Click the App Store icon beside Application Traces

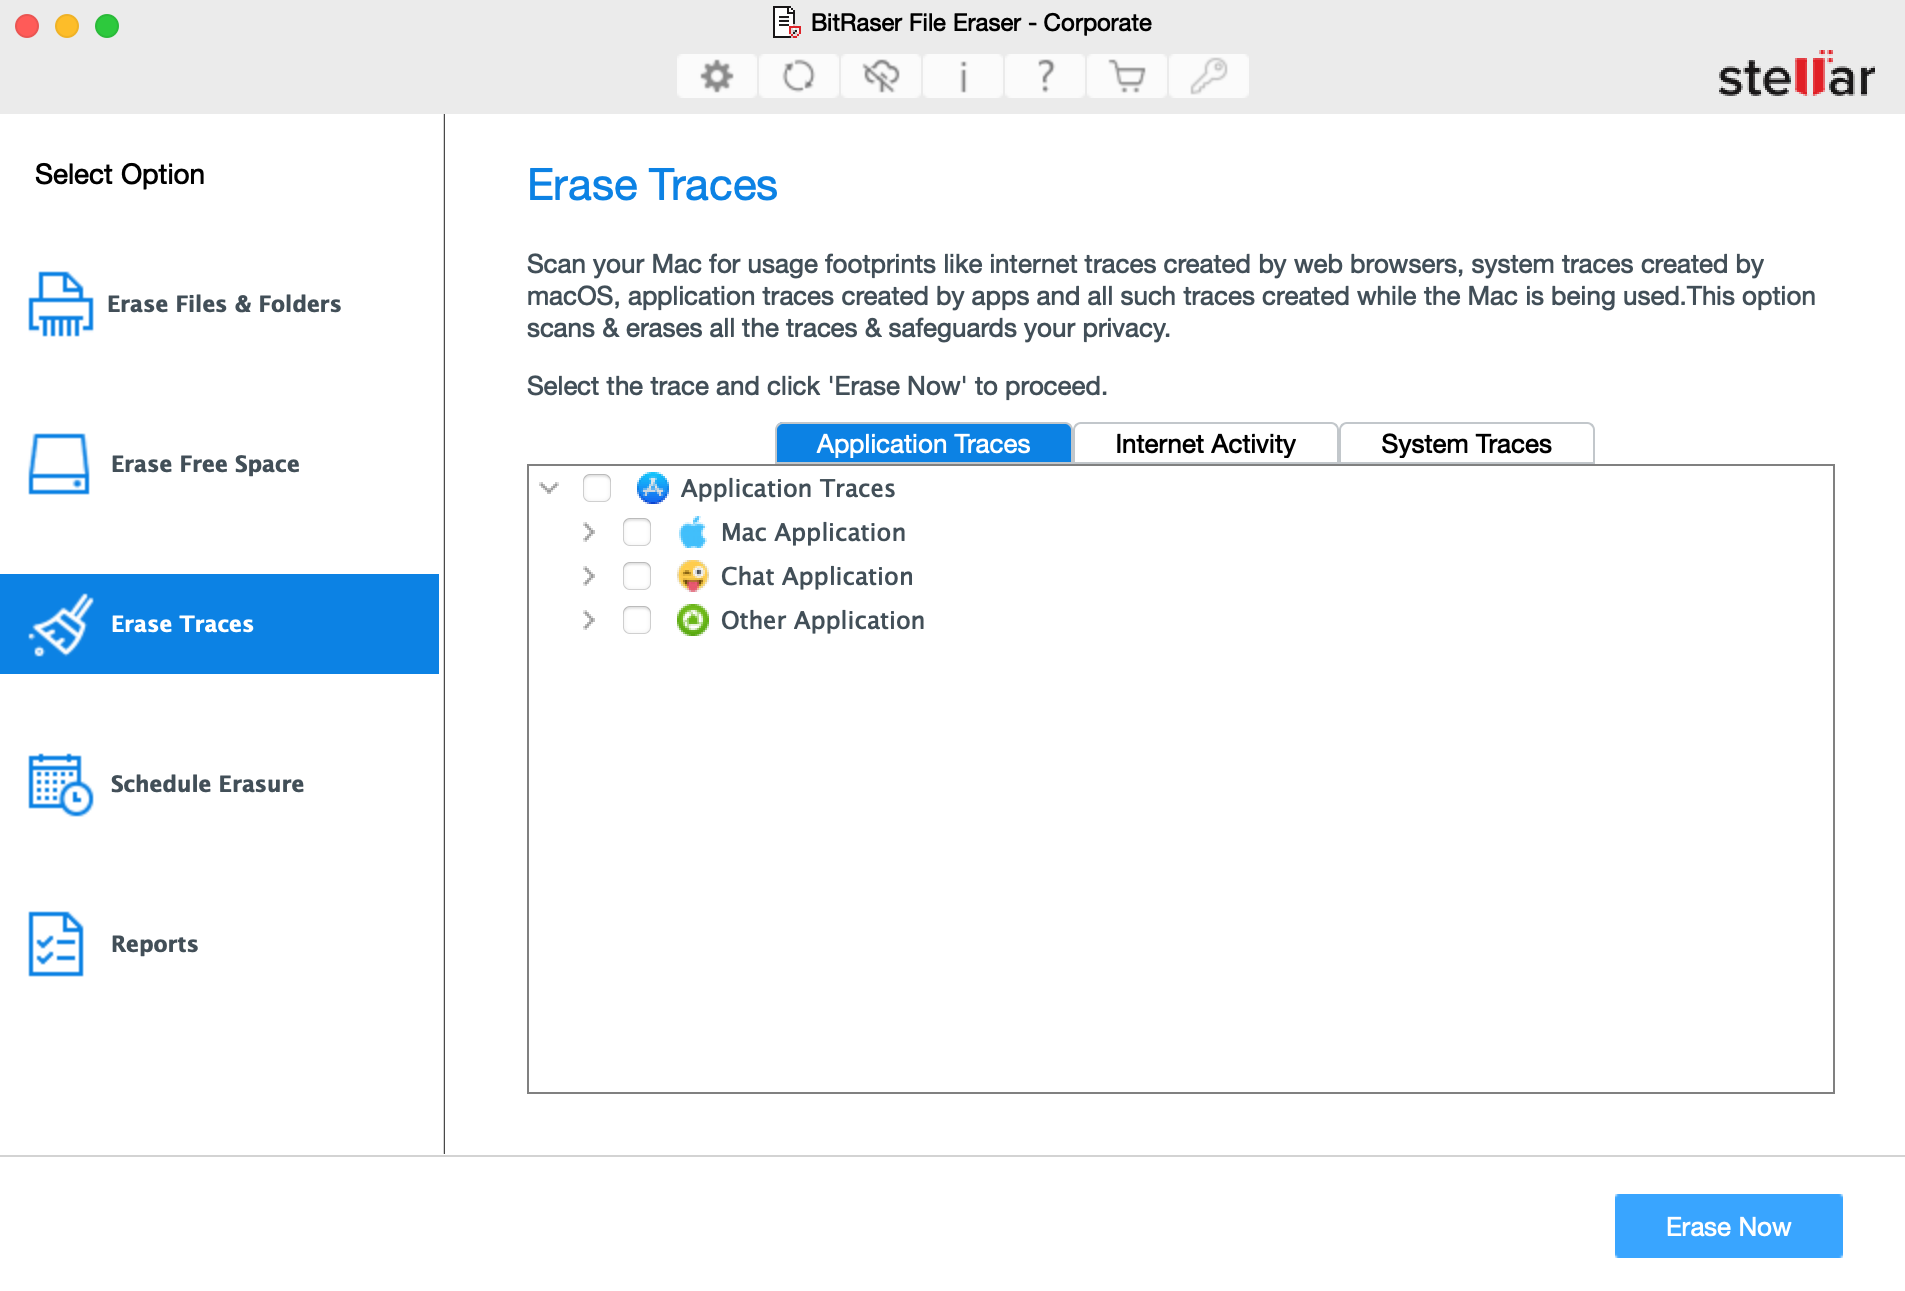652,488
